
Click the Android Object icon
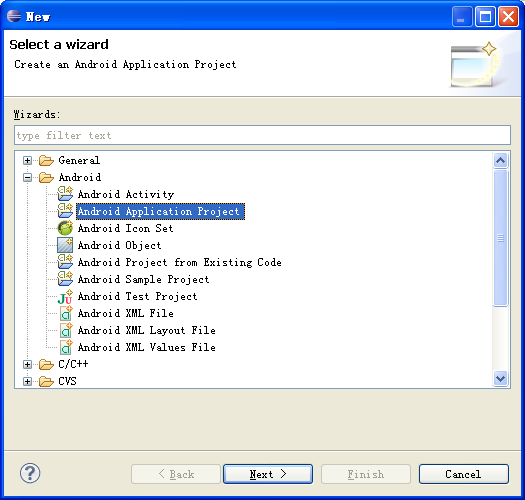(65, 245)
